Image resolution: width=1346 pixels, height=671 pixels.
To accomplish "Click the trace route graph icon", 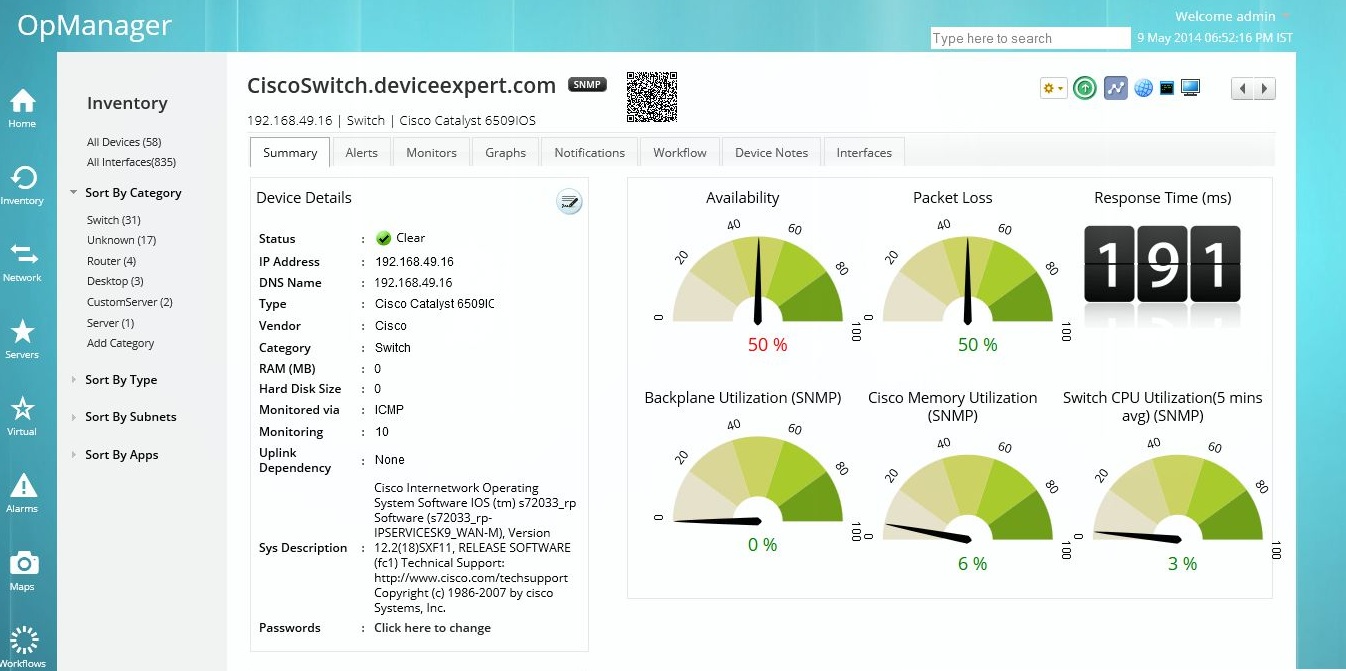I will tap(1115, 88).
